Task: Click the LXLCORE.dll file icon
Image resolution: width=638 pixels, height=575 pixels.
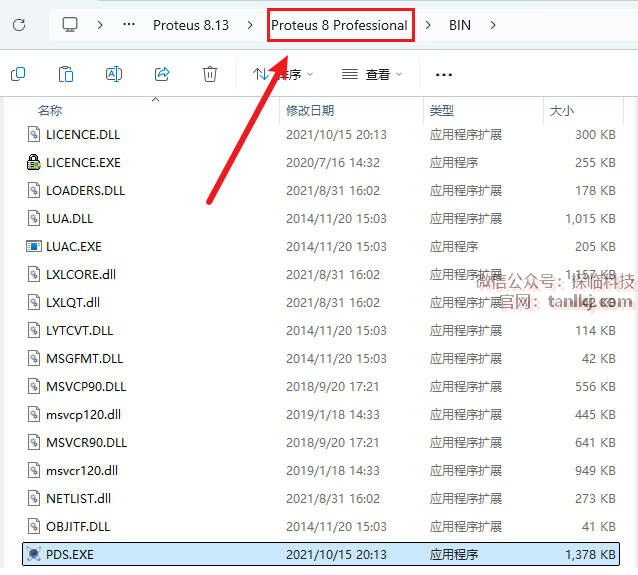Action: (x=34, y=274)
